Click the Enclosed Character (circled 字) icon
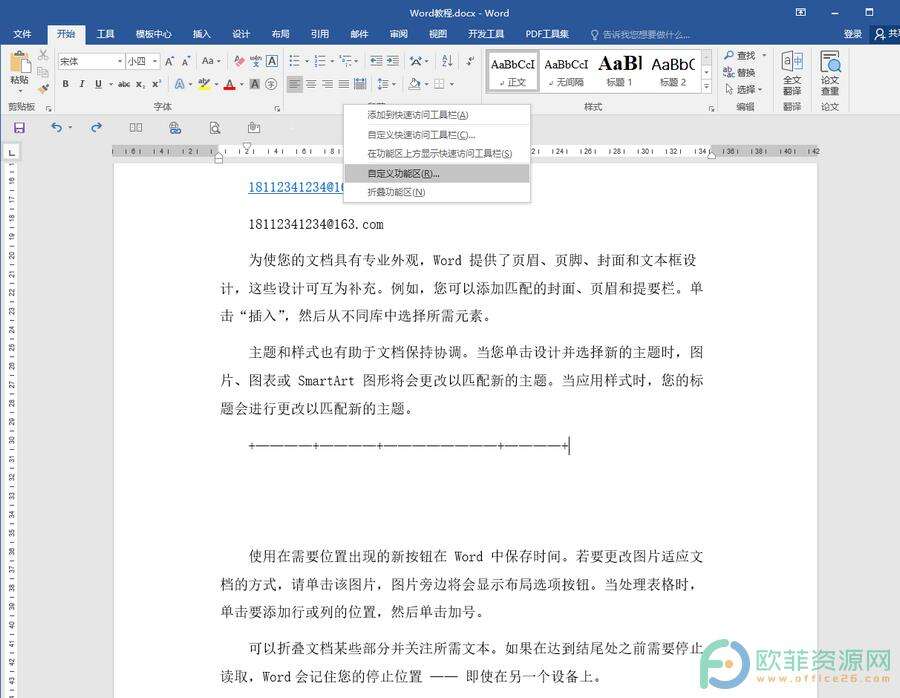The height and width of the screenshot is (698, 900). [x=271, y=84]
